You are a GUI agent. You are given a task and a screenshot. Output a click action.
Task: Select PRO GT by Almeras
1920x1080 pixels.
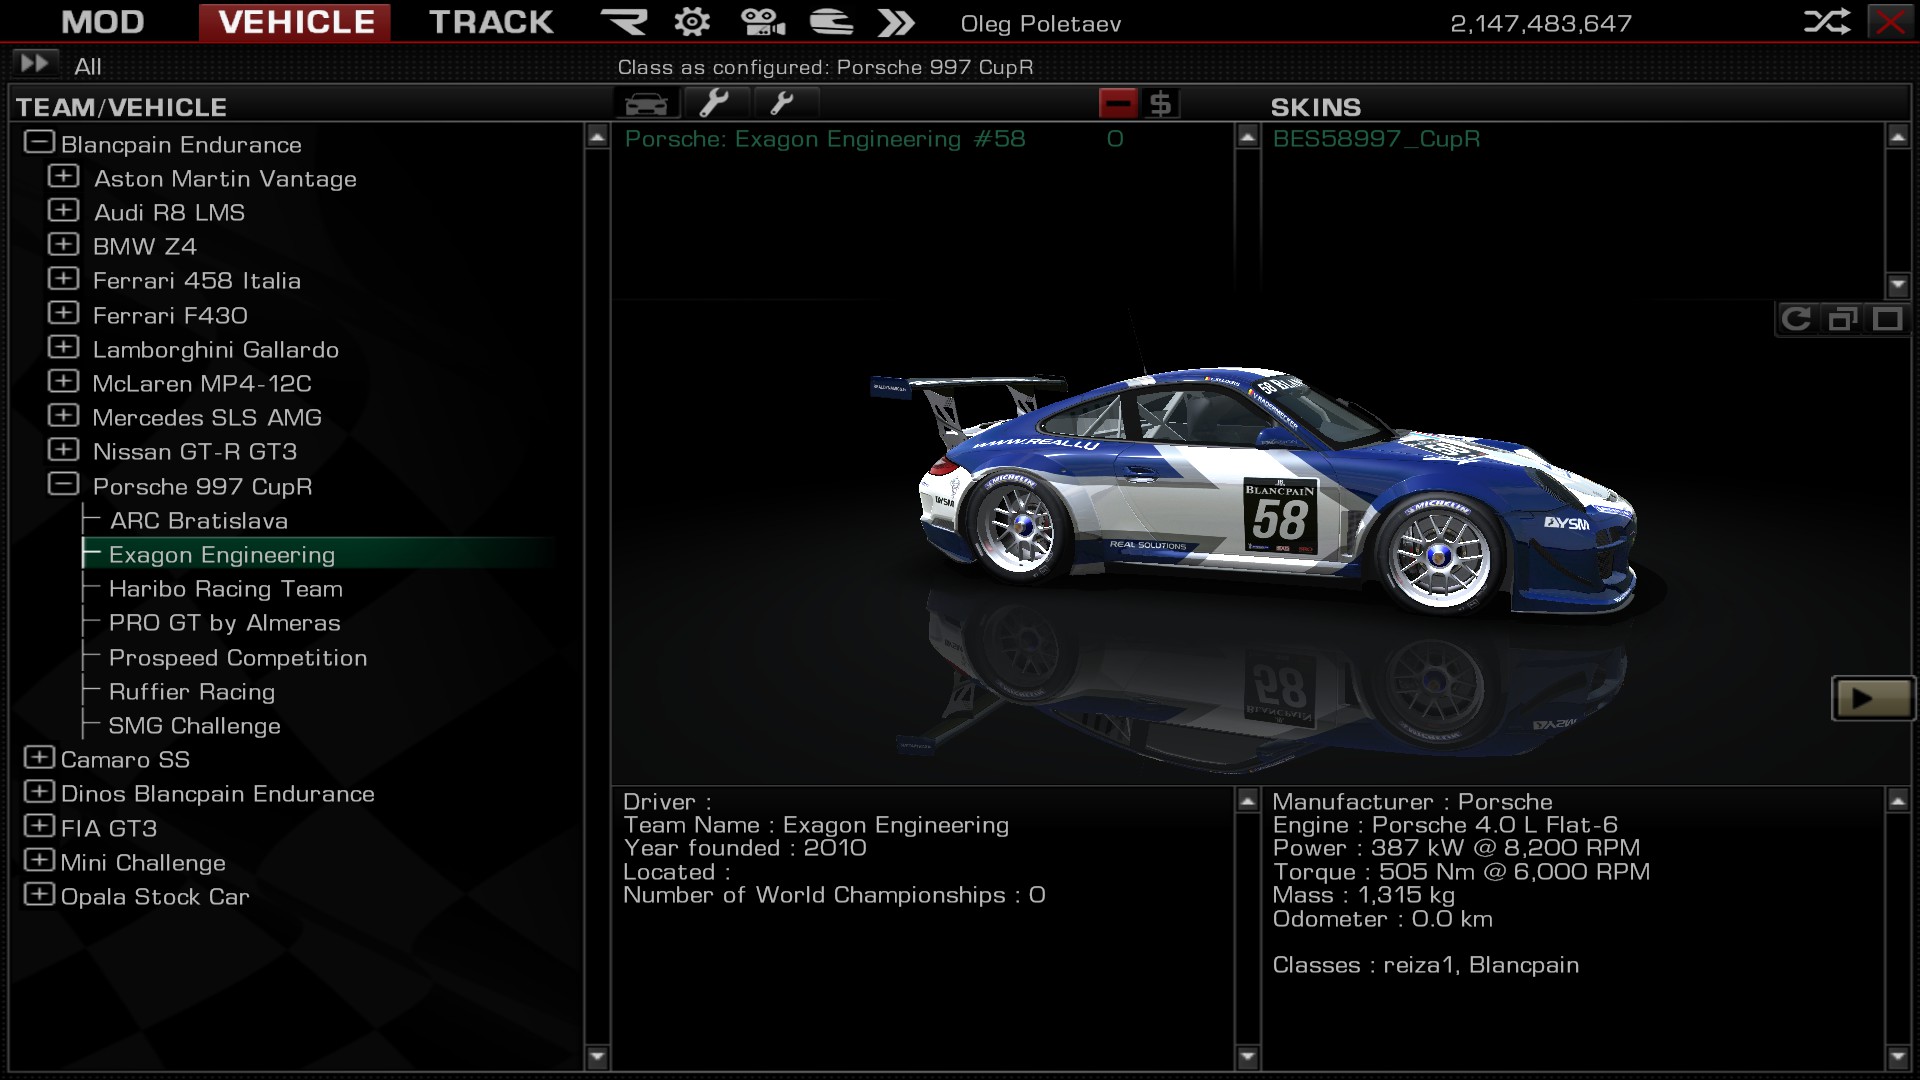coord(225,623)
